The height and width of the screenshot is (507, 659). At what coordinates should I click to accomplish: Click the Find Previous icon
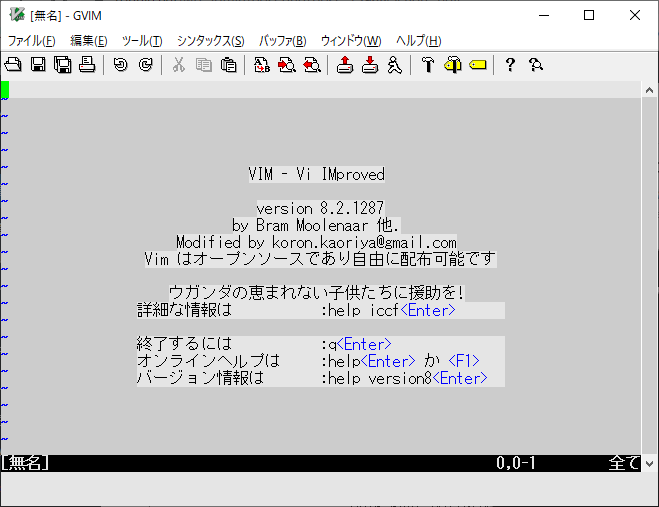pyautogui.click(x=312, y=65)
